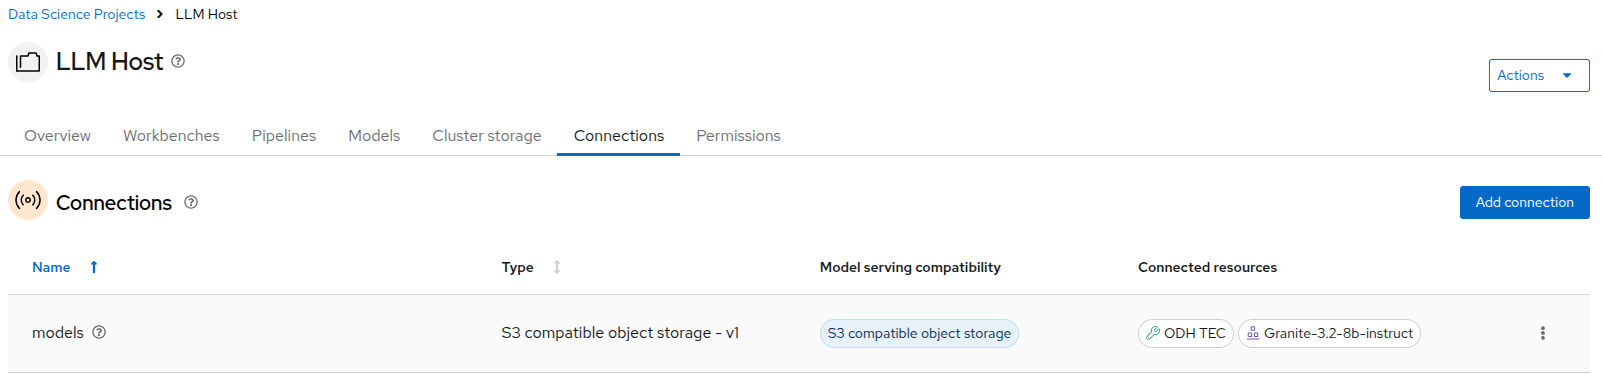Open the Workbenches tab

point(171,136)
